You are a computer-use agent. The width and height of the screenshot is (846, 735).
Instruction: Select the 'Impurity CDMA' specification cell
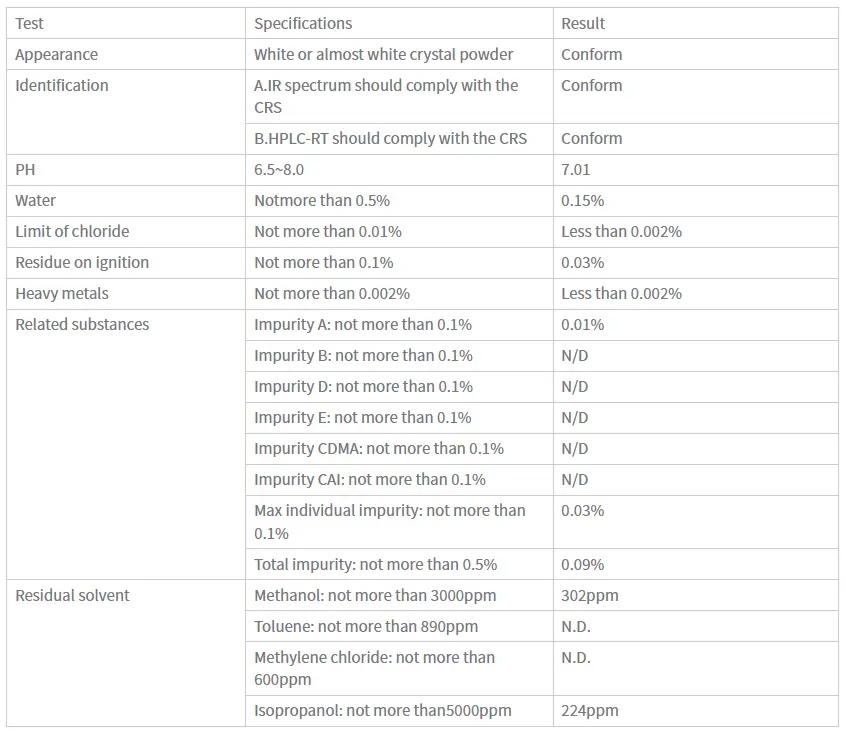[x=379, y=448]
